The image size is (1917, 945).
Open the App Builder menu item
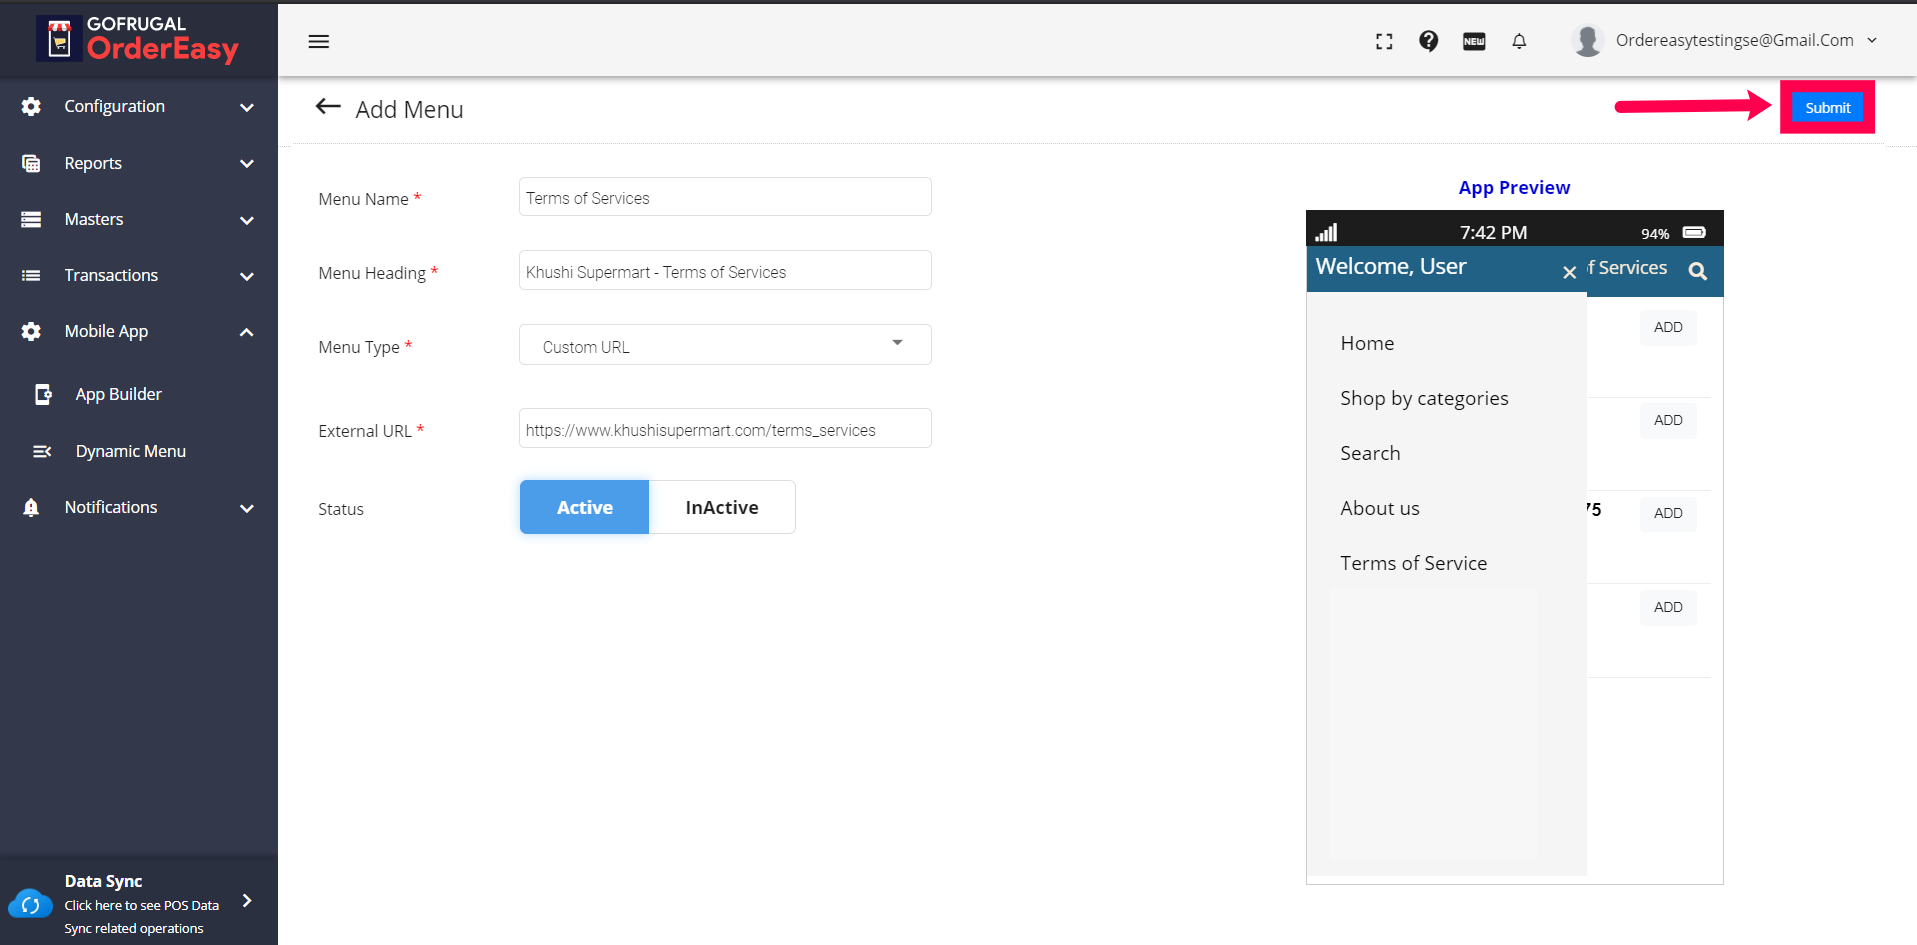point(118,394)
